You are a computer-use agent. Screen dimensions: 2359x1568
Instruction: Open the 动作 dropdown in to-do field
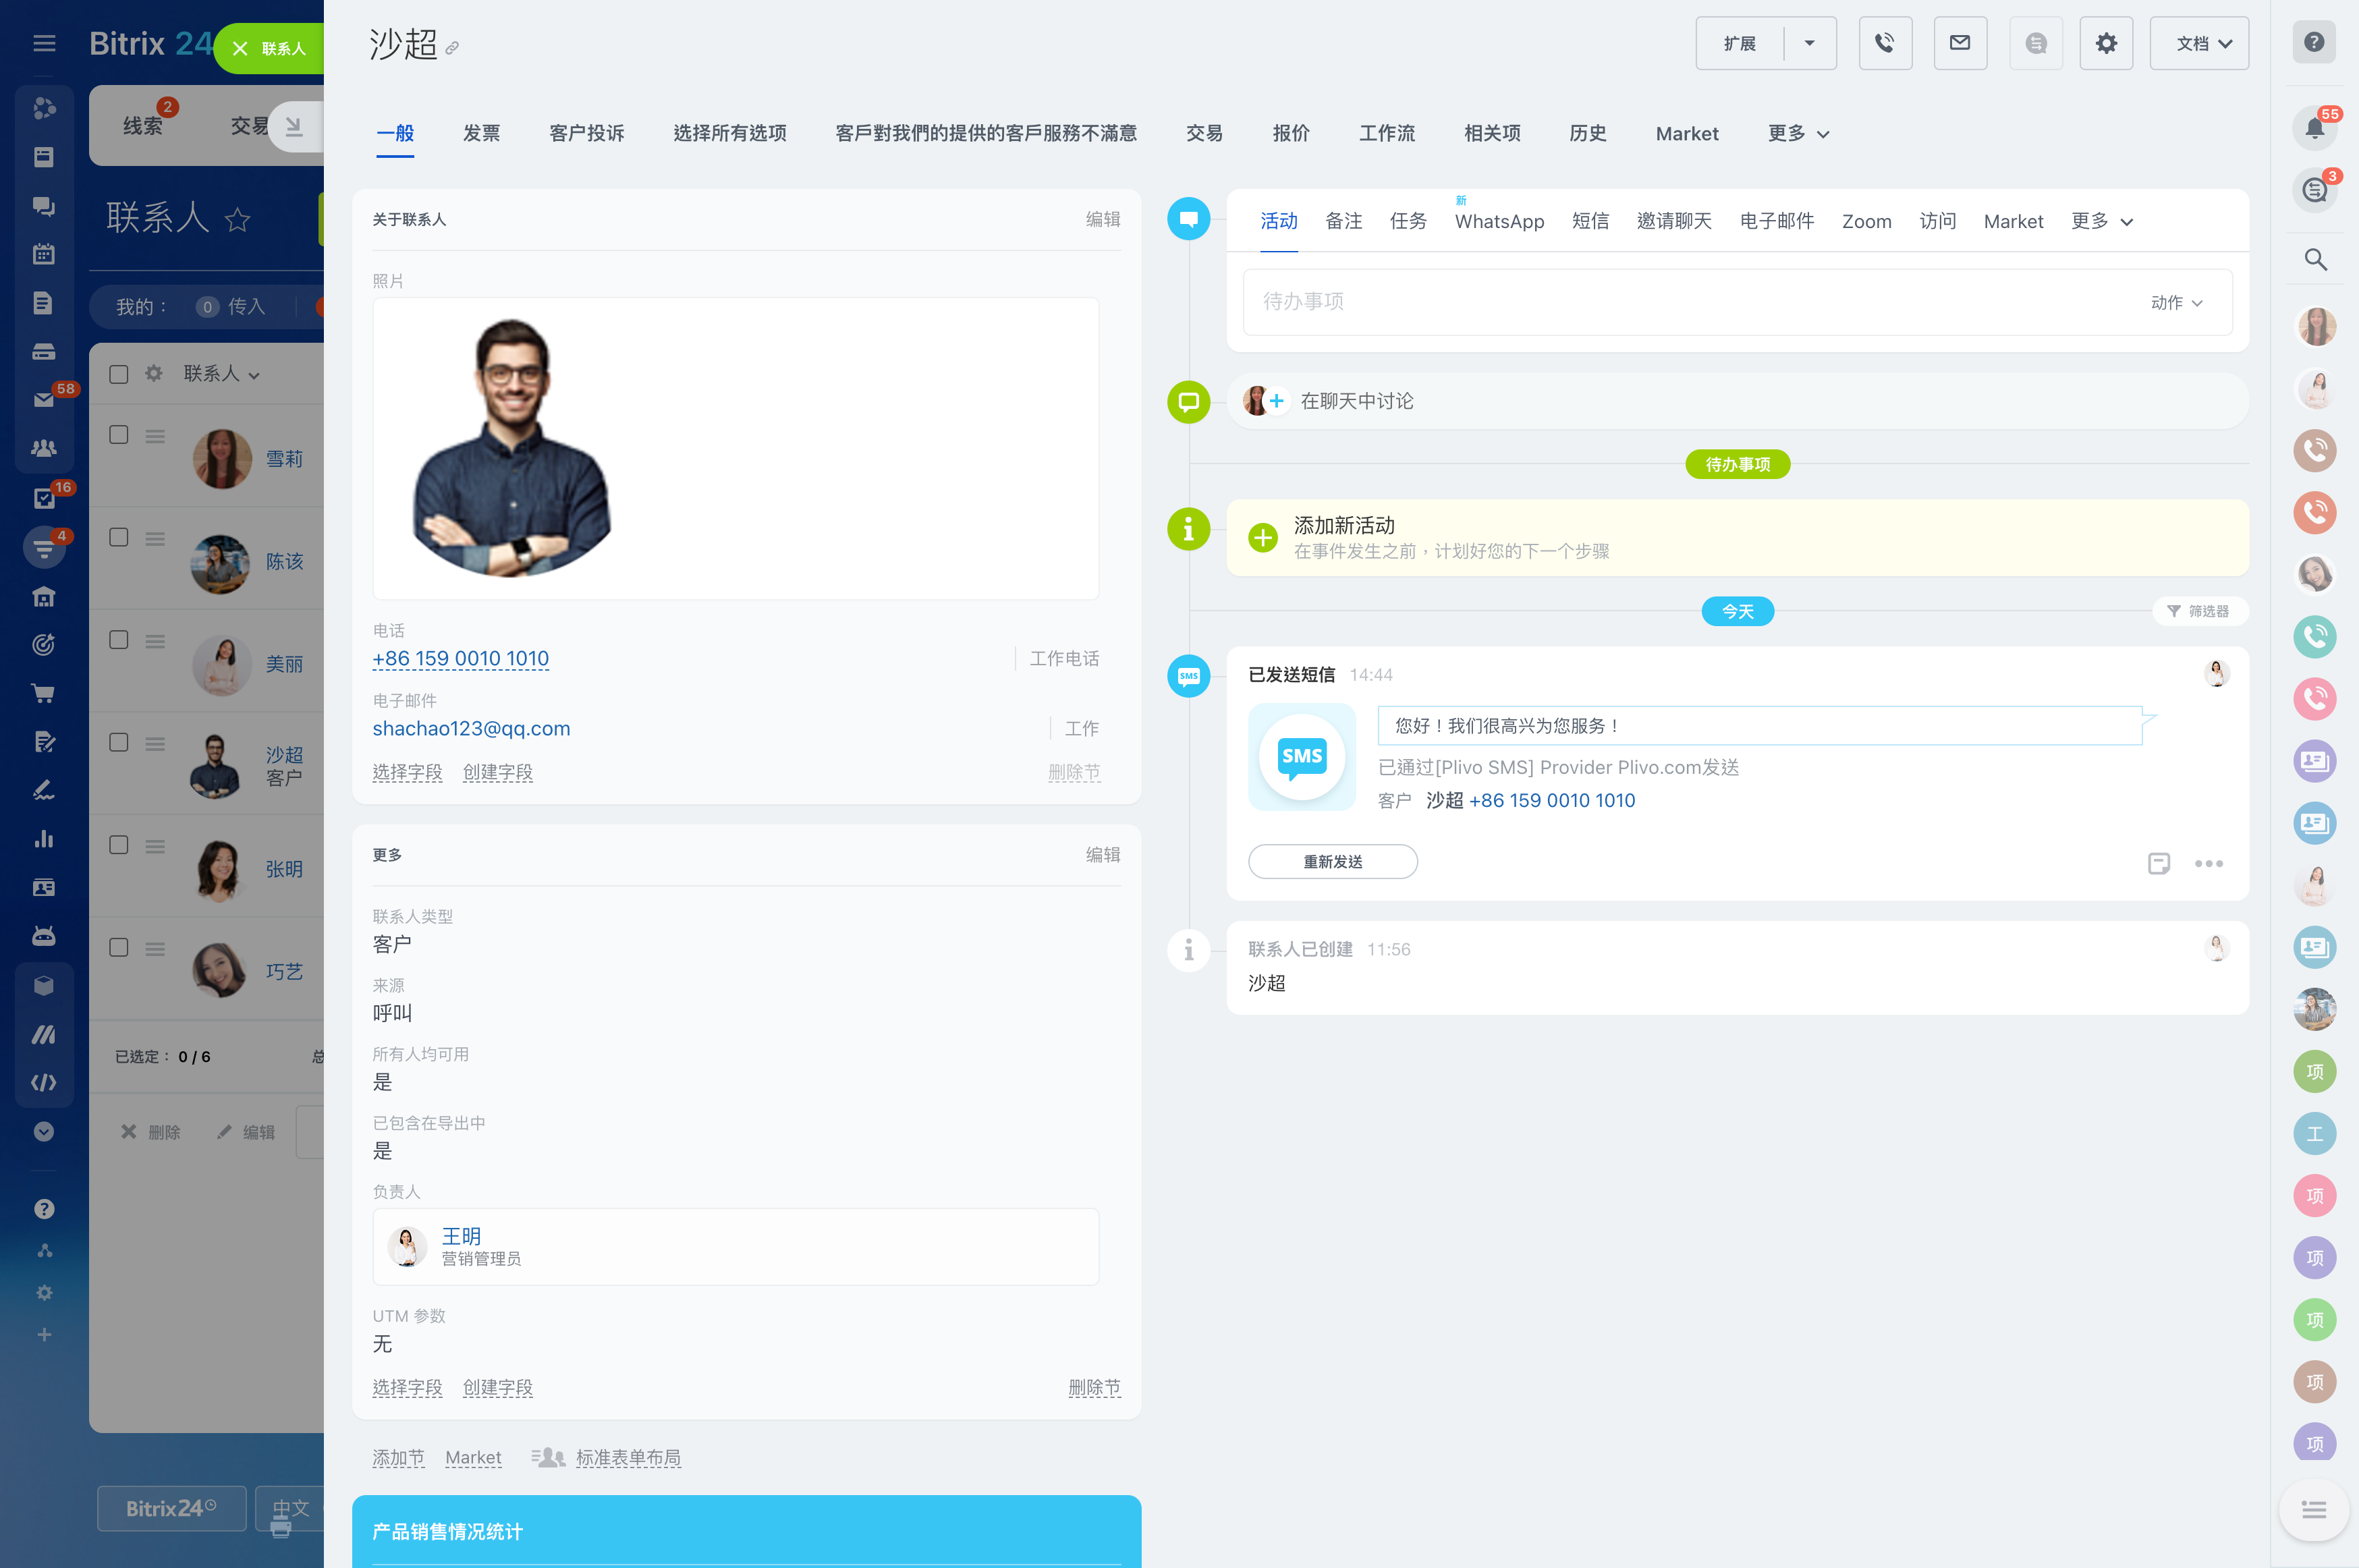coord(2175,302)
